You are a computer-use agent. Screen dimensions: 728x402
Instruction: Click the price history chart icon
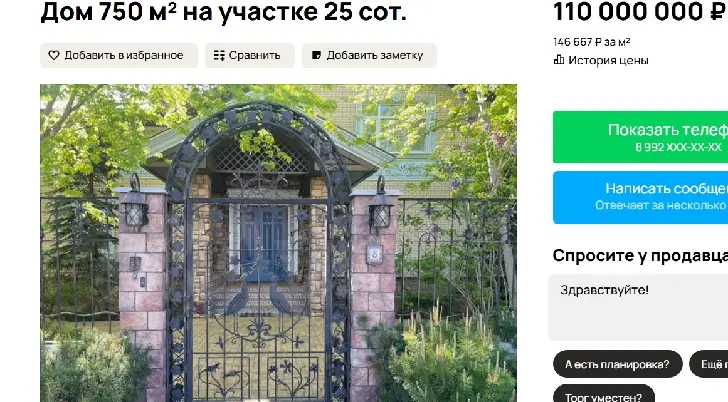coord(559,60)
